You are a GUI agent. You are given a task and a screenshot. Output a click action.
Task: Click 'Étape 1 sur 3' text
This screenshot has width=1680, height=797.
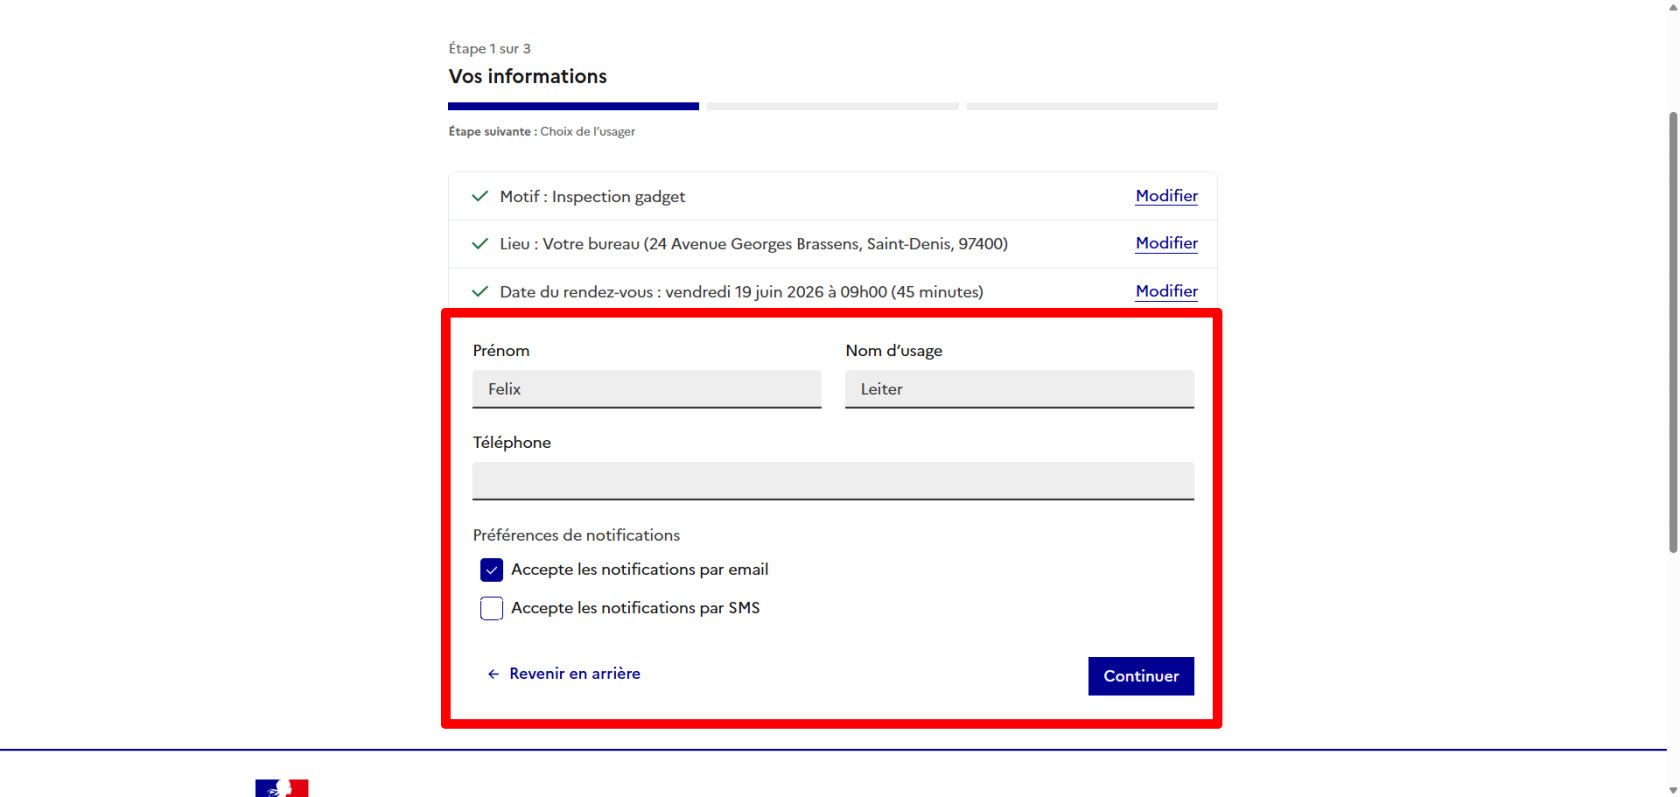[489, 48]
